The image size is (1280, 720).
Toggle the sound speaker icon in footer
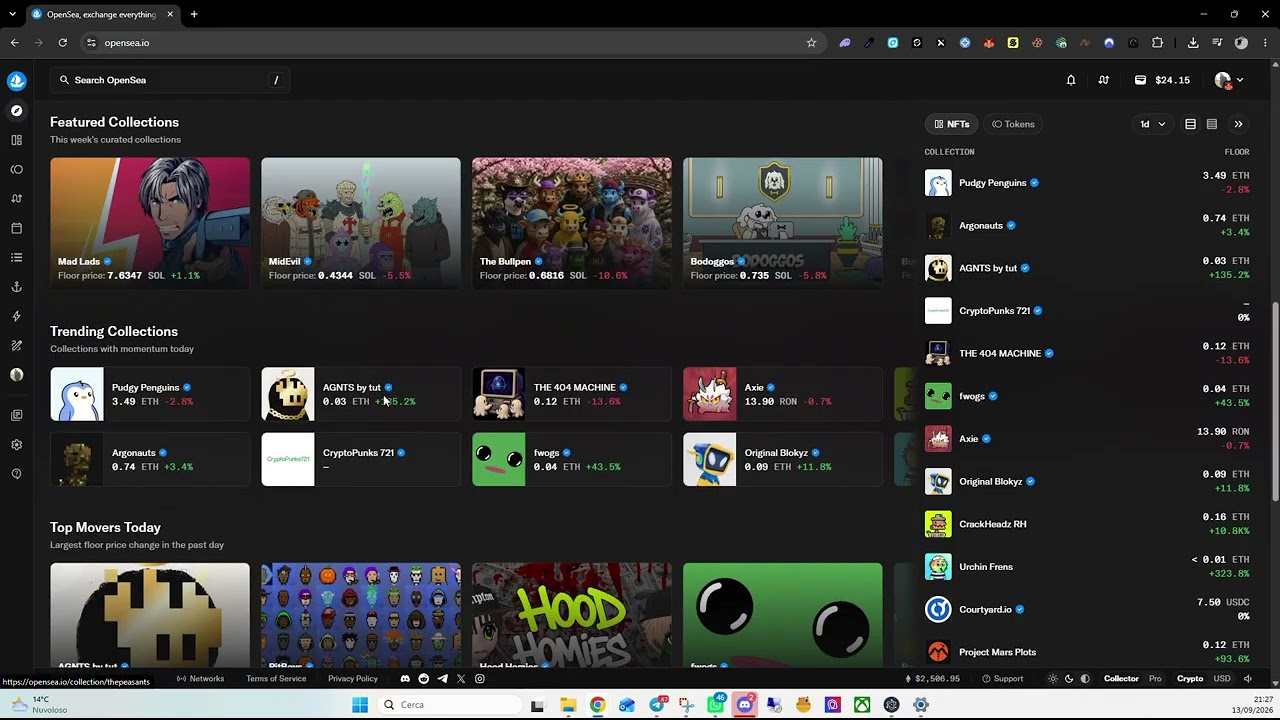(1247, 679)
